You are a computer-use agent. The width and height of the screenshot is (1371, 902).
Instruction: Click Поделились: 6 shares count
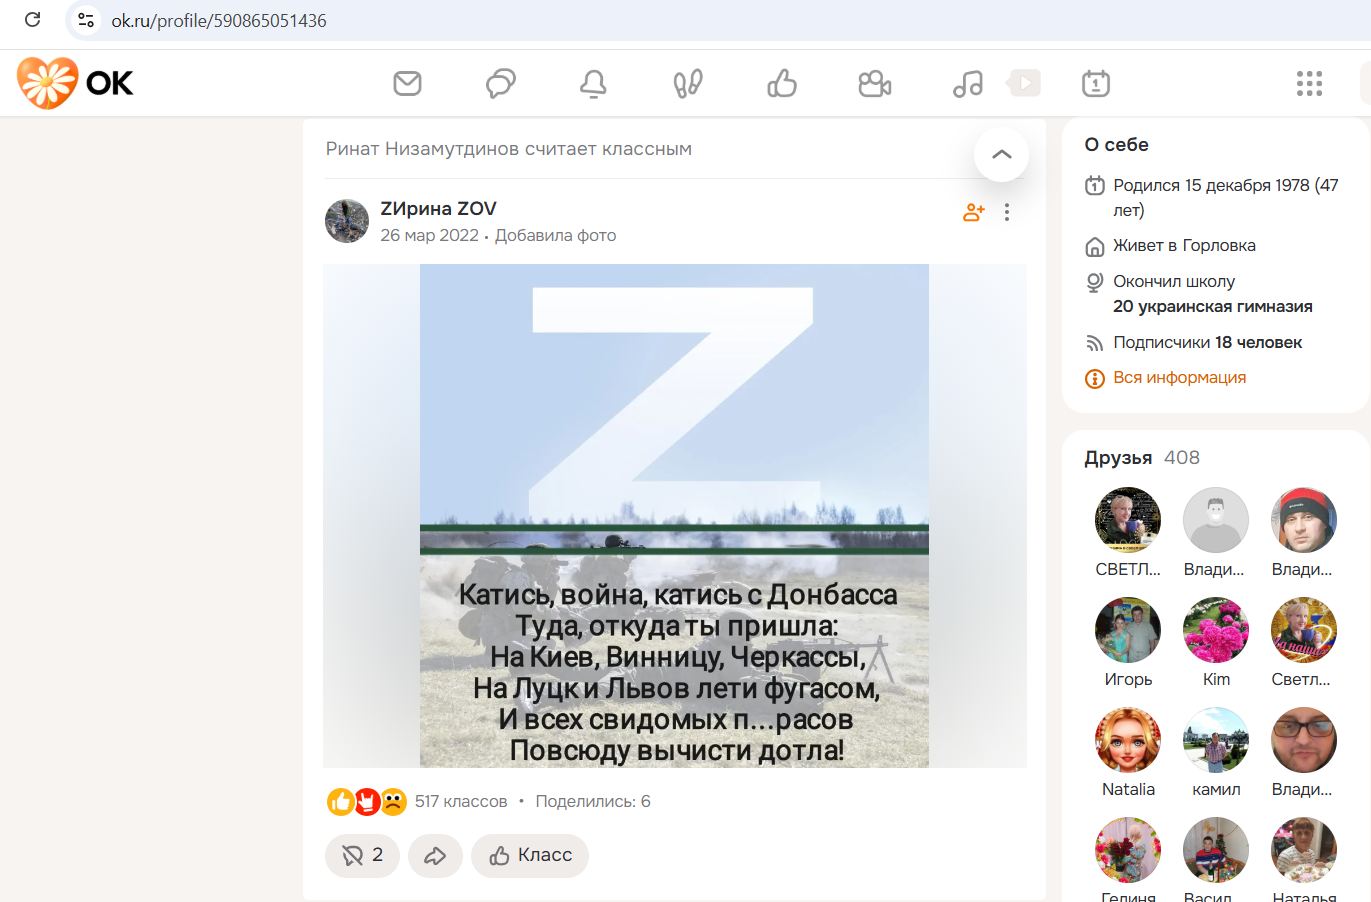tap(593, 801)
